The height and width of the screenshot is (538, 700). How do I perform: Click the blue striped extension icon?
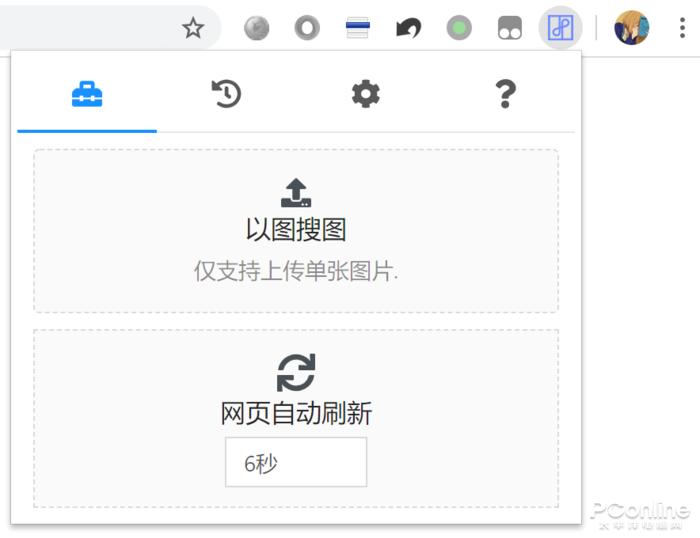click(x=358, y=28)
